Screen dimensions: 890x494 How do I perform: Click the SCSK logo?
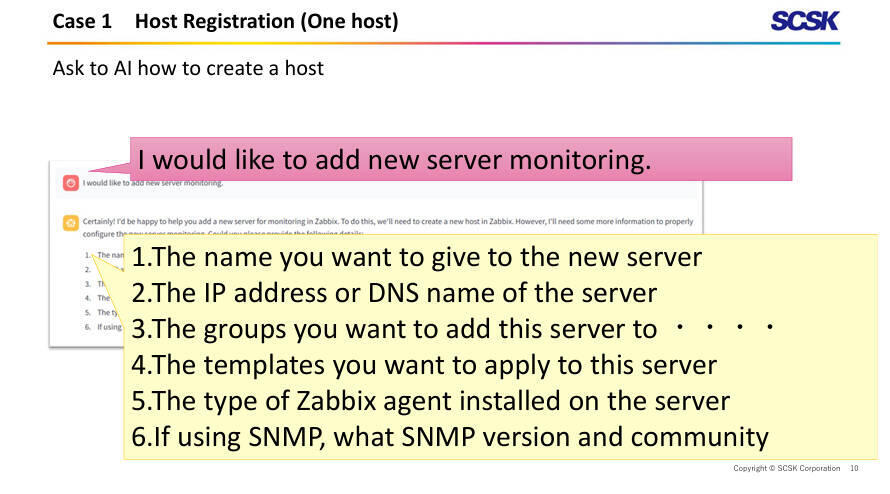point(804,21)
